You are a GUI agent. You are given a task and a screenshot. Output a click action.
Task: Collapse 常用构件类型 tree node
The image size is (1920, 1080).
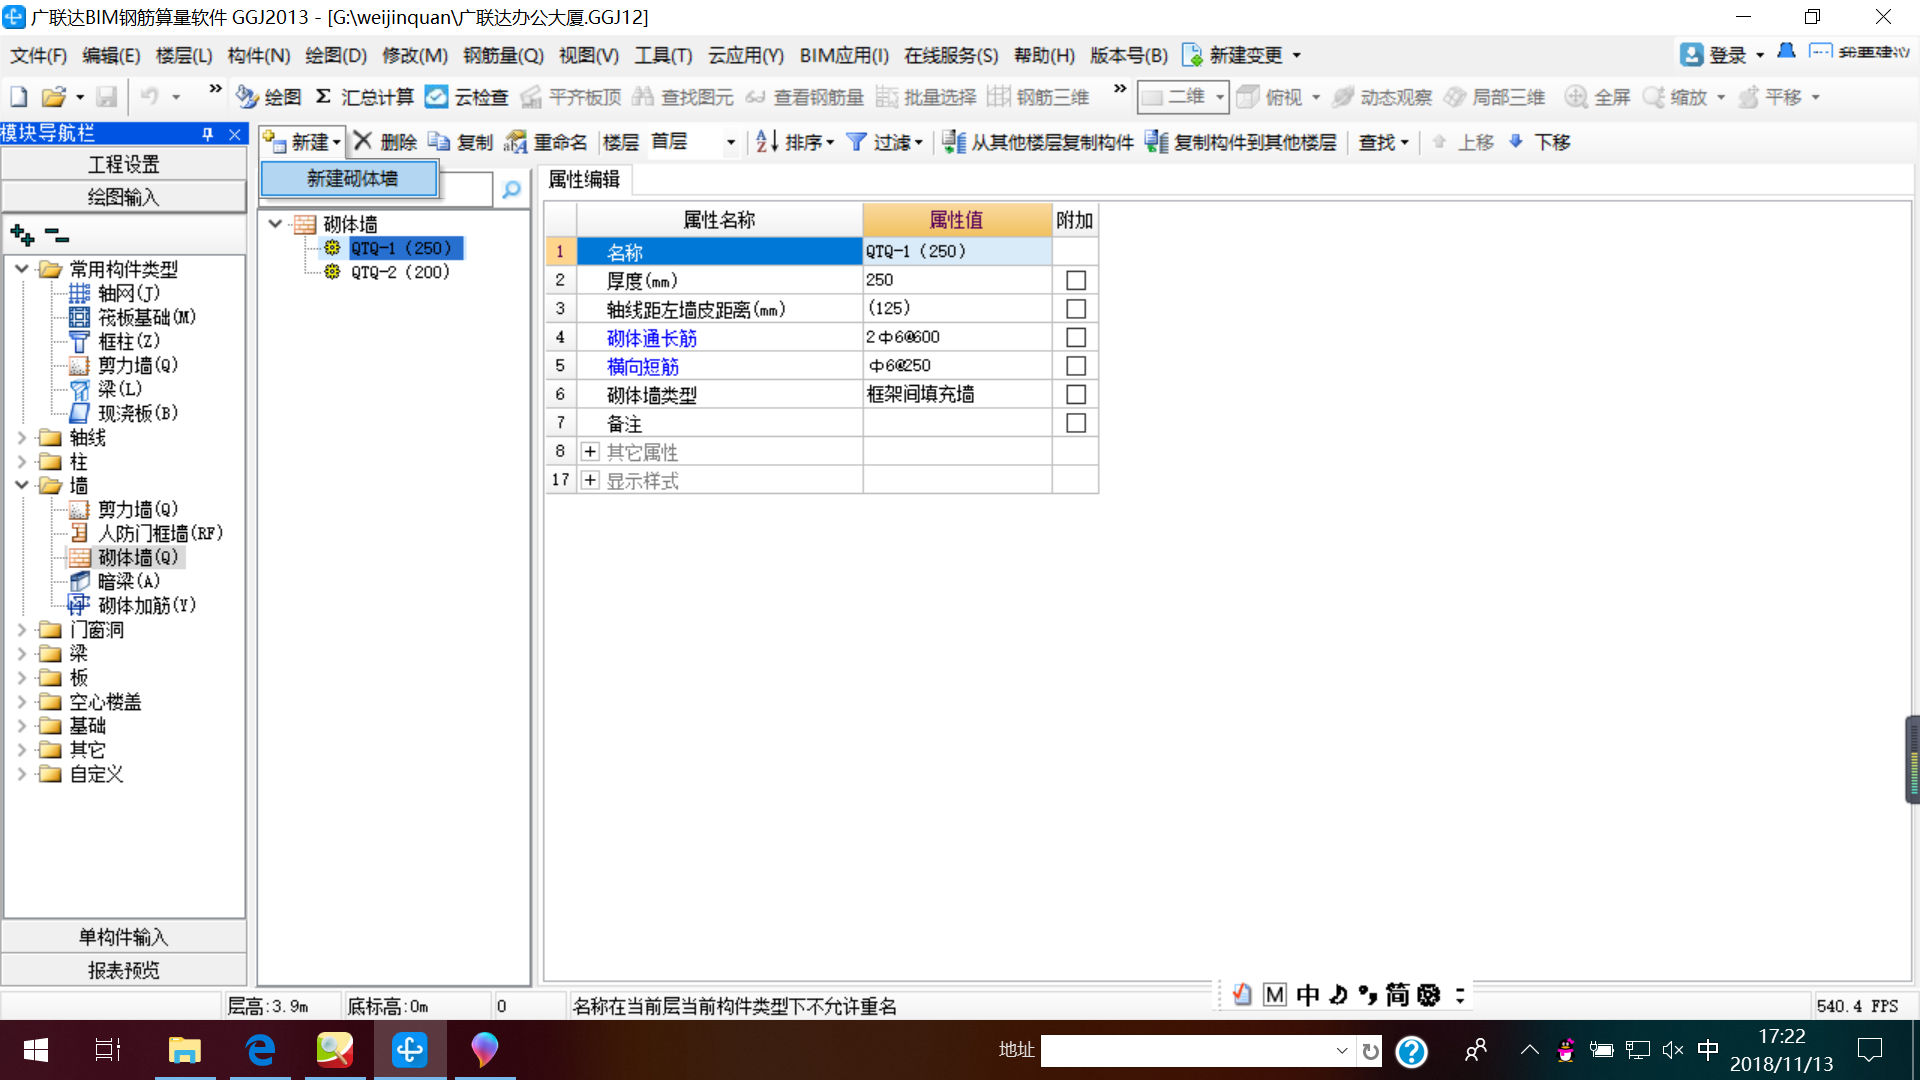[x=21, y=269]
